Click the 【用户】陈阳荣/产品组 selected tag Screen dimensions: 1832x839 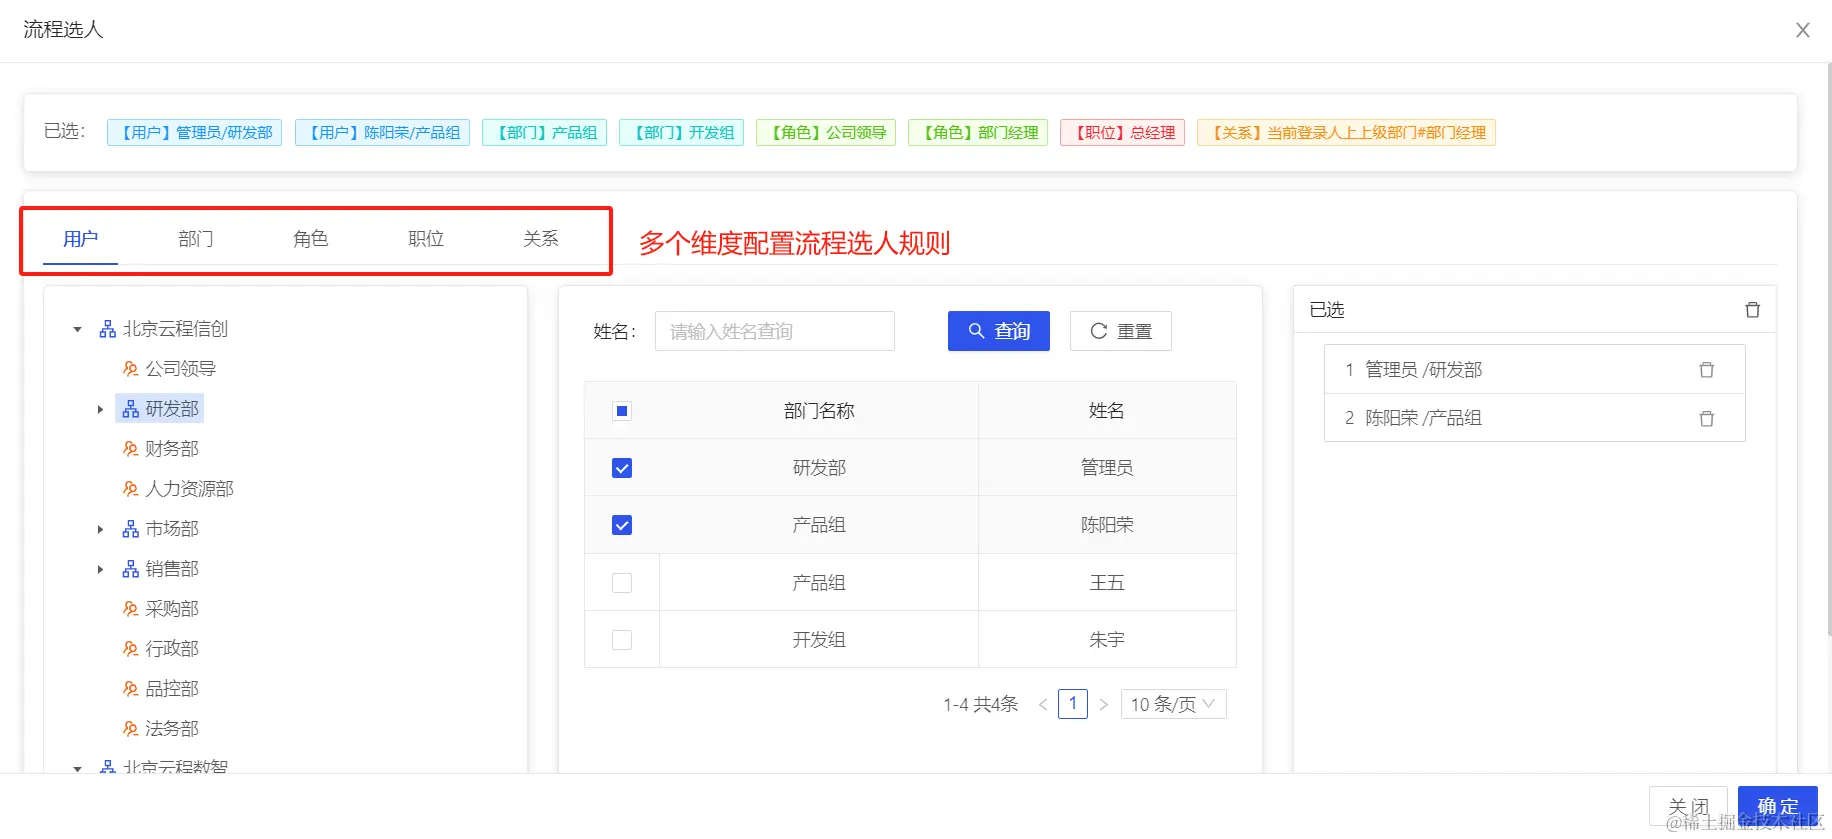point(383,133)
